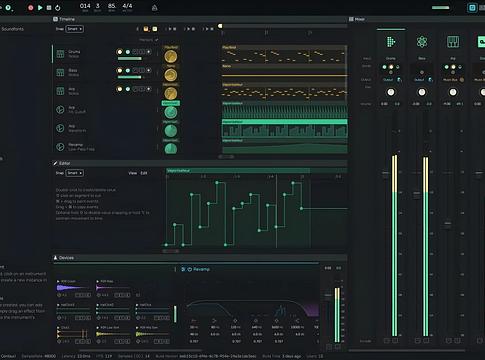Expand the 909 Ride sample pad
The image size is (485, 360).
[97, 281]
